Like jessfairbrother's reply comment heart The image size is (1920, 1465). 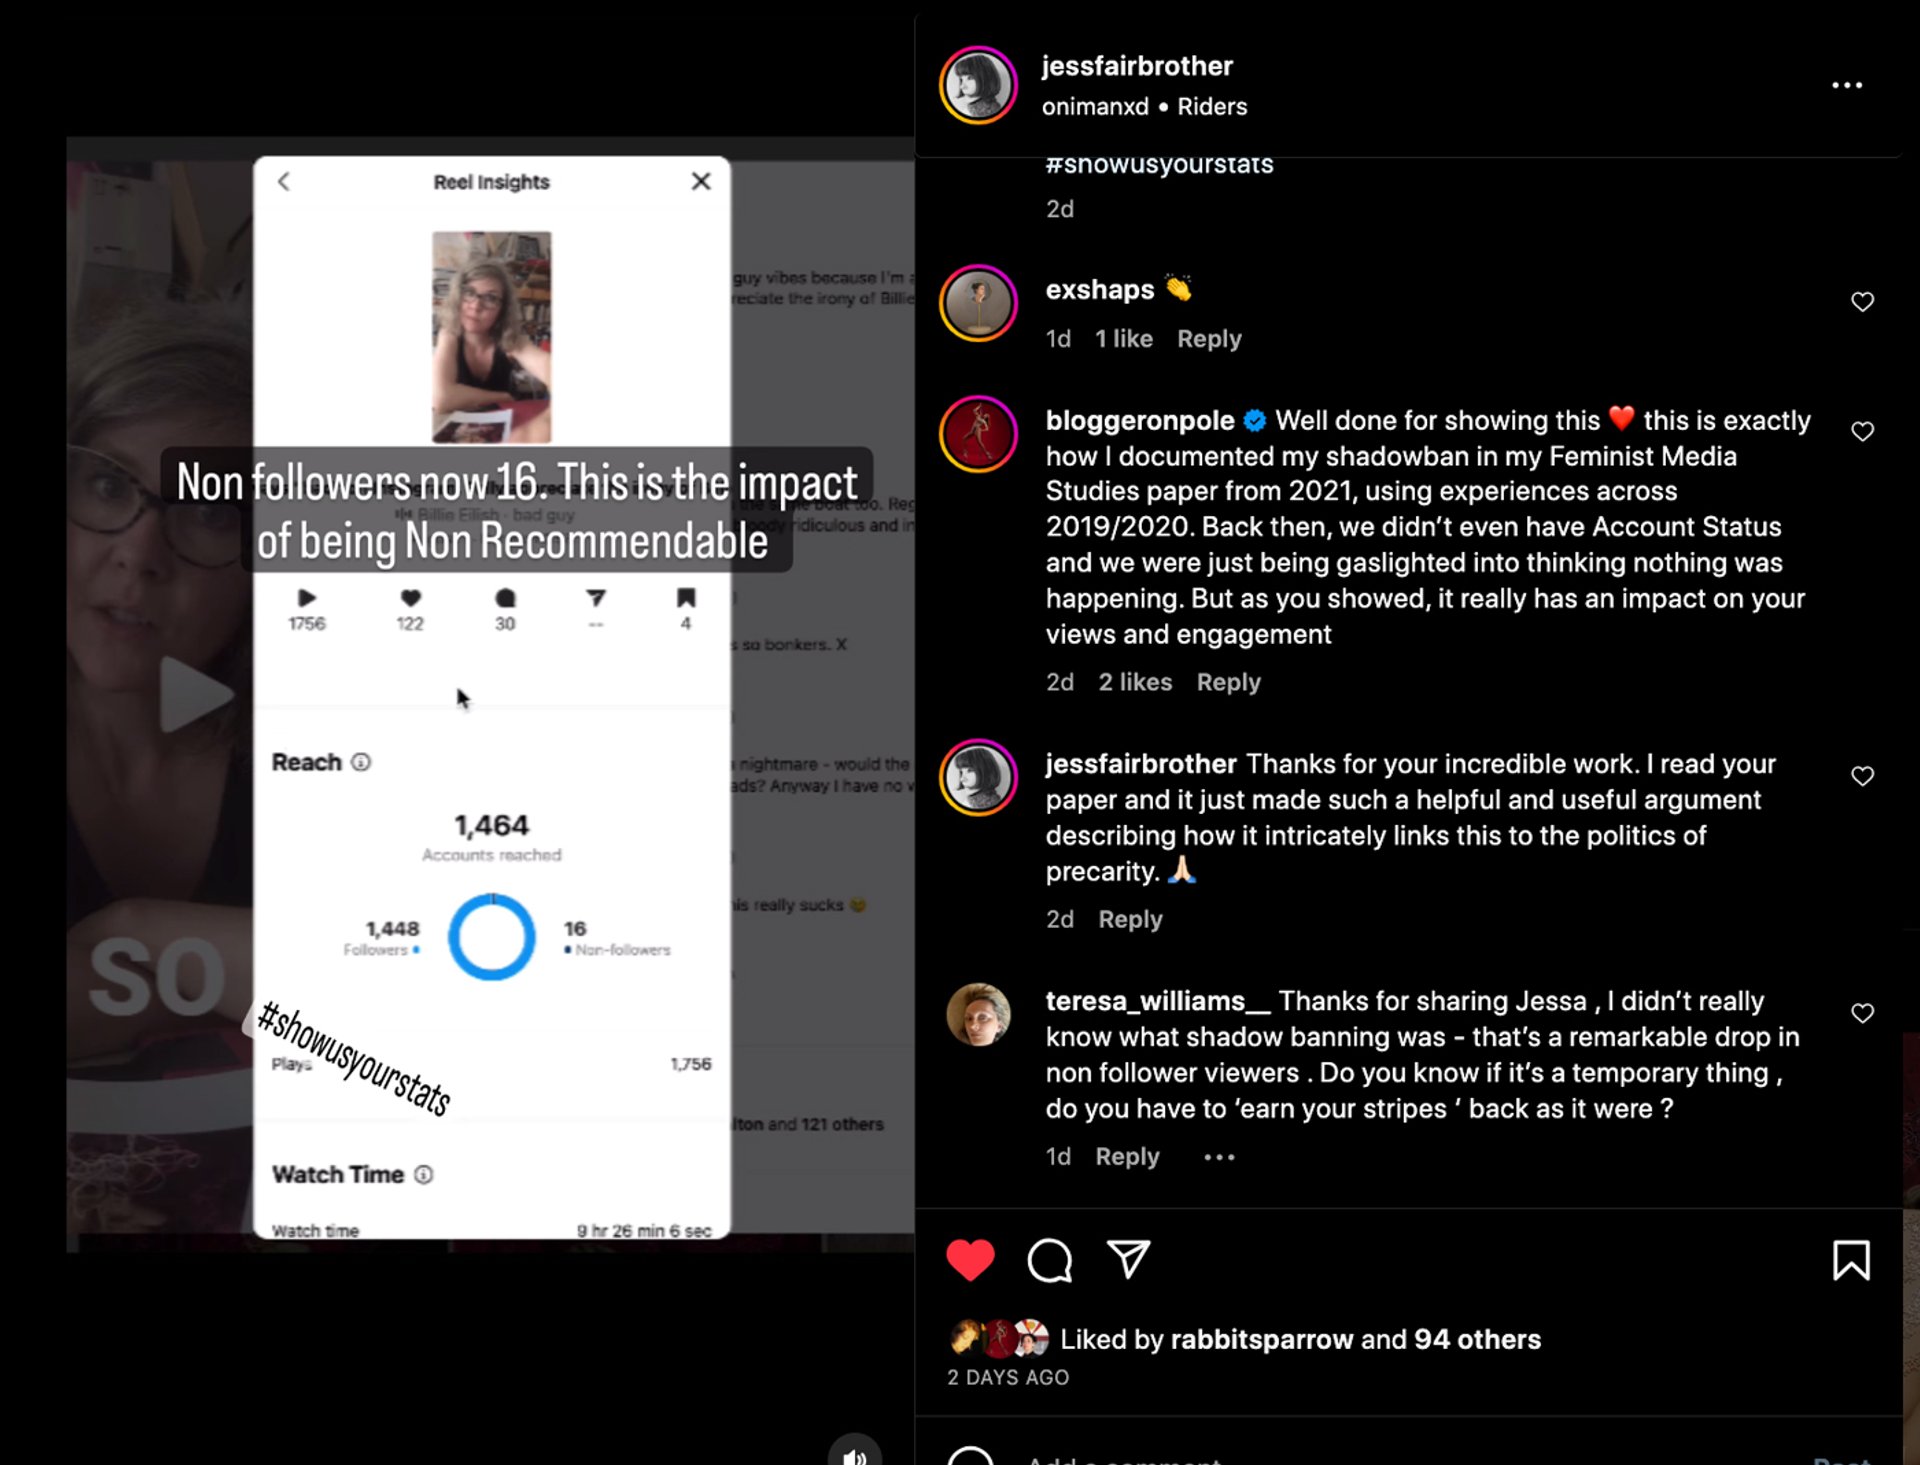(x=1862, y=776)
